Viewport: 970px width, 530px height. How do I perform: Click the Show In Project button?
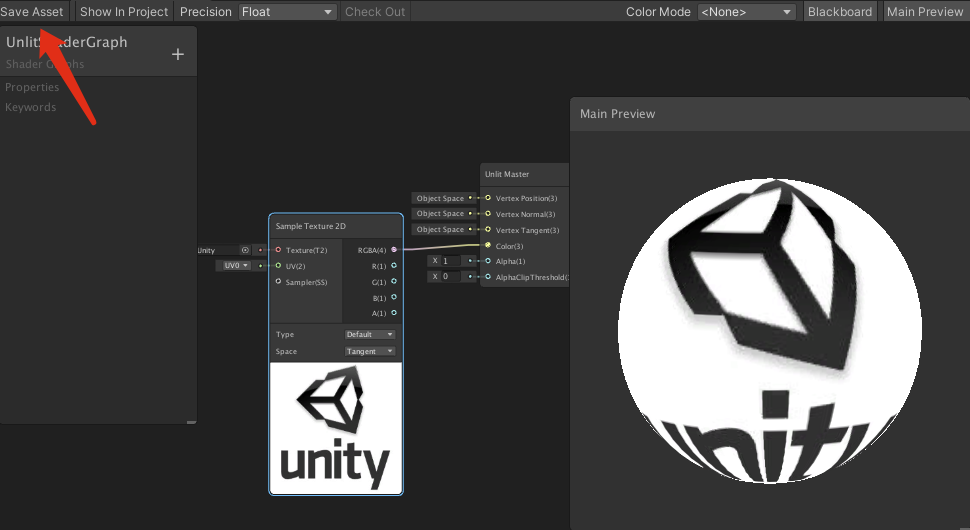tap(124, 12)
